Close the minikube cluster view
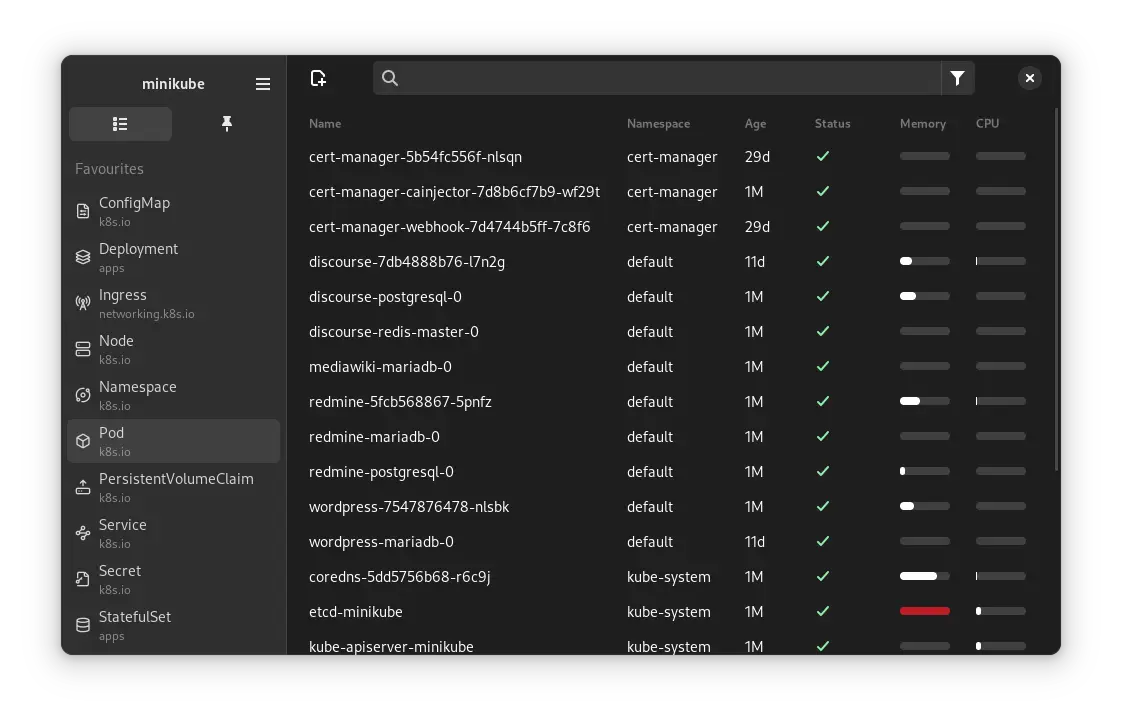Image resolution: width=1122 pixels, height=722 pixels. [x=1029, y=77]
